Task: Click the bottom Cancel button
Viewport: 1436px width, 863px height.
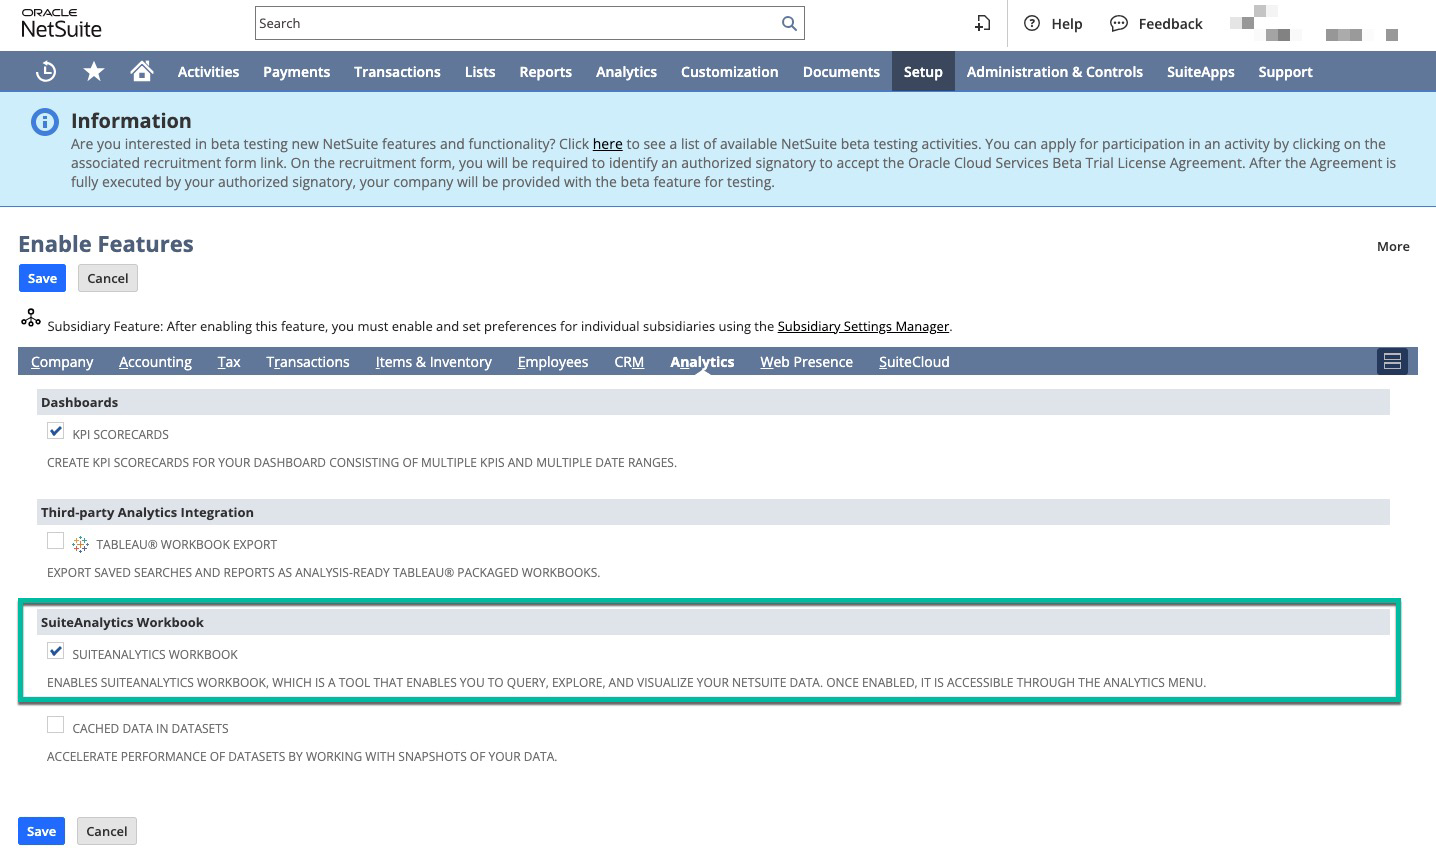Action: click(x=106, y=831)
